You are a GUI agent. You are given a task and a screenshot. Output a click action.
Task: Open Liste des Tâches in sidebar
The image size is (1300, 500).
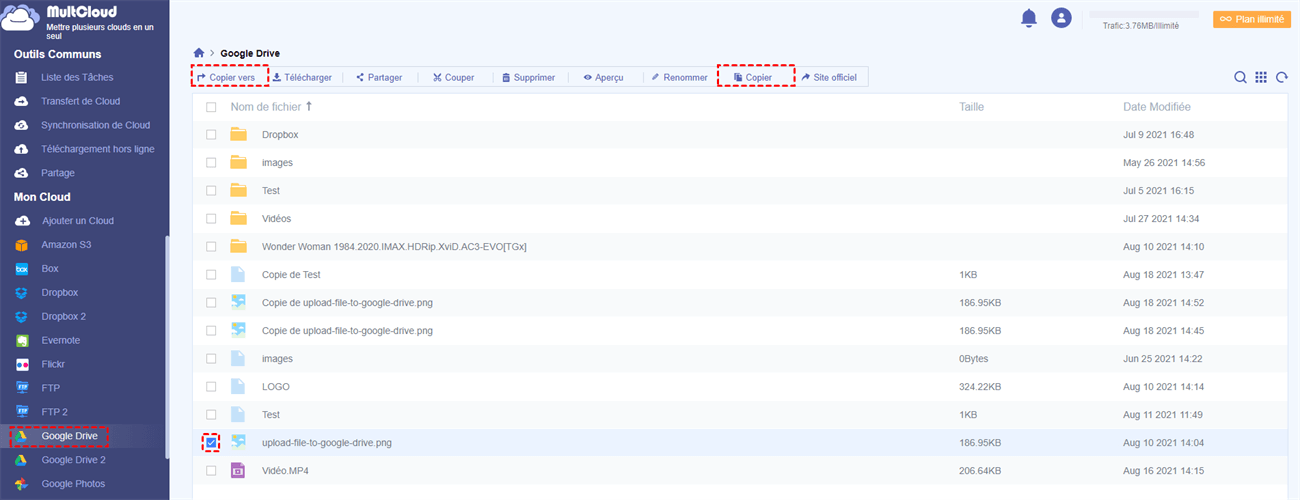77,77
